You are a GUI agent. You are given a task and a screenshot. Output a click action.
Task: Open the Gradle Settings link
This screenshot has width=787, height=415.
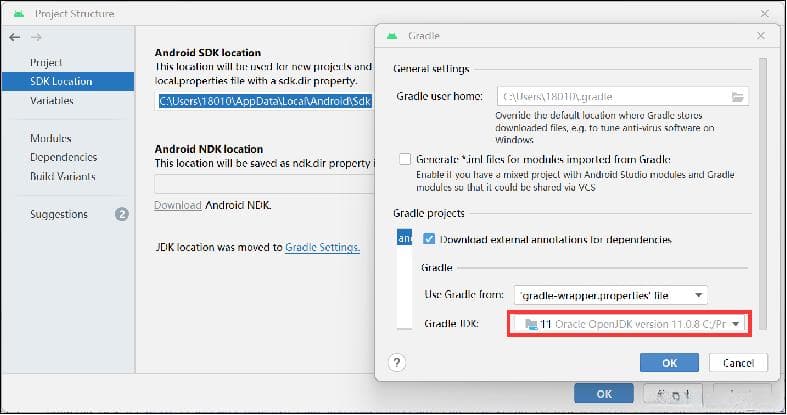tap(322, 247)
